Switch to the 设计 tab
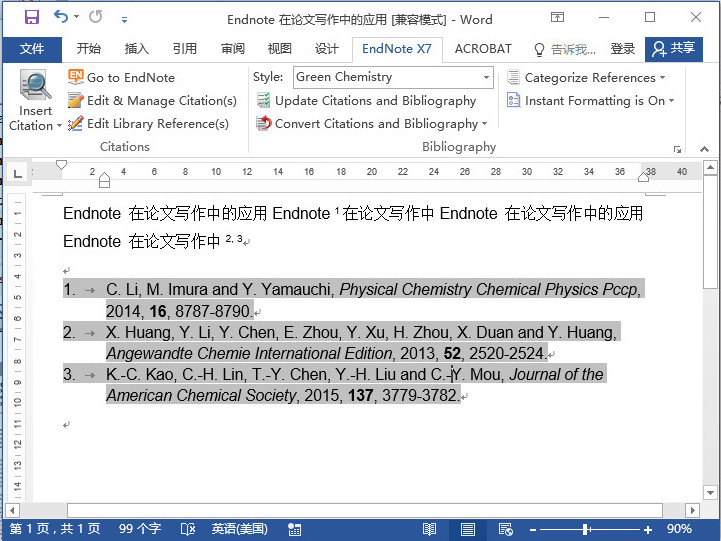Image resolution: width=721 pixels, height=541 pixels. [326, 49]
